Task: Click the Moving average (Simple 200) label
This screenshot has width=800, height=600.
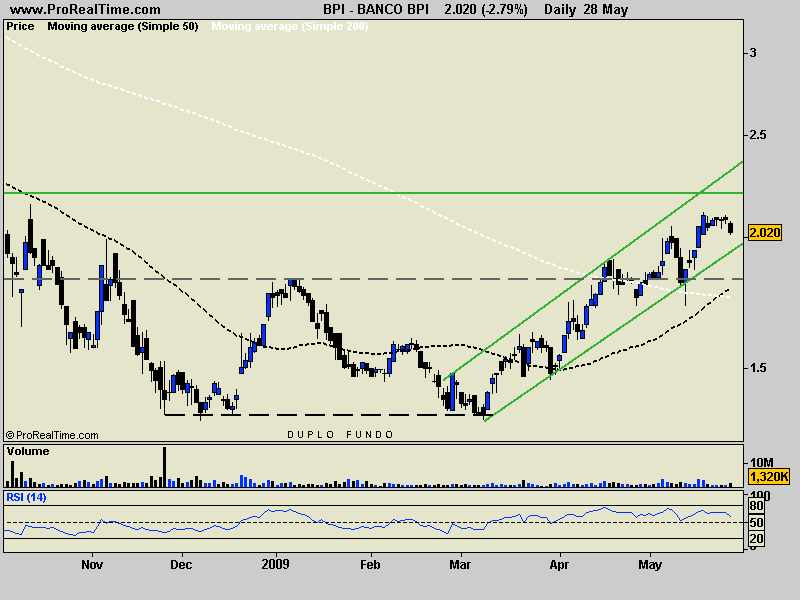Action: [290, 27]
